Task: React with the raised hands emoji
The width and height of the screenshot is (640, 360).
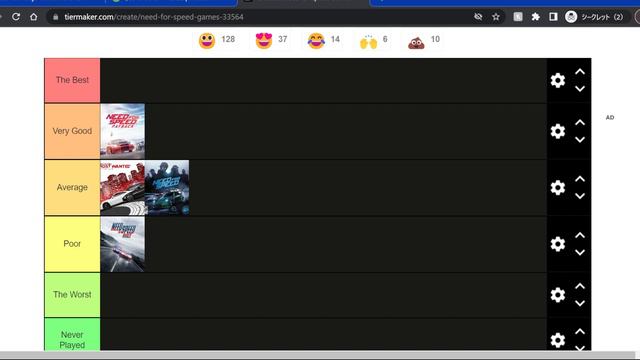Action: [x=368, y=41]
